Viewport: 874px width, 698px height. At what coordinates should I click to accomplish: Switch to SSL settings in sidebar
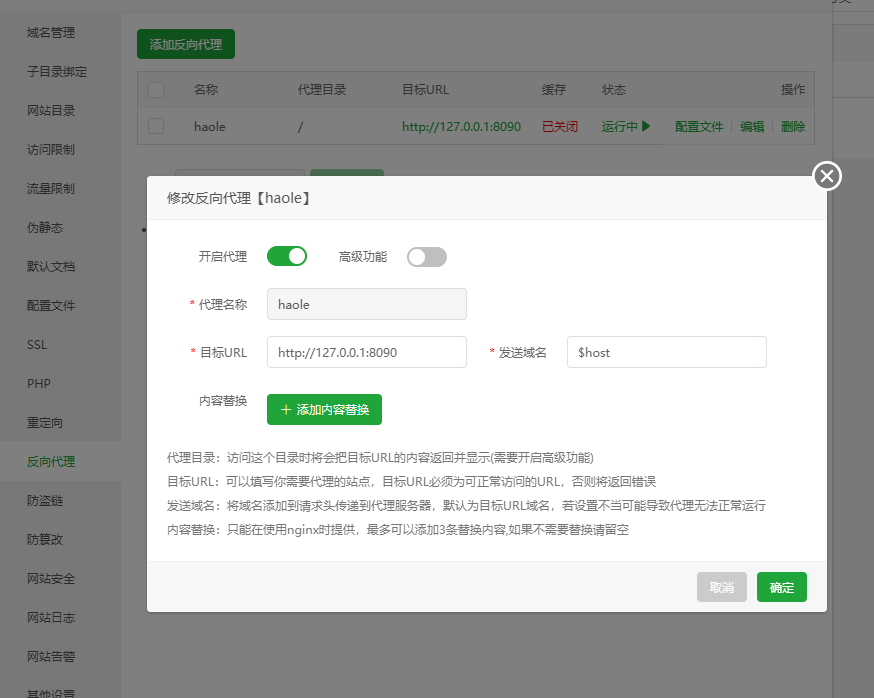pyautogui.click(x=37, y=345)
